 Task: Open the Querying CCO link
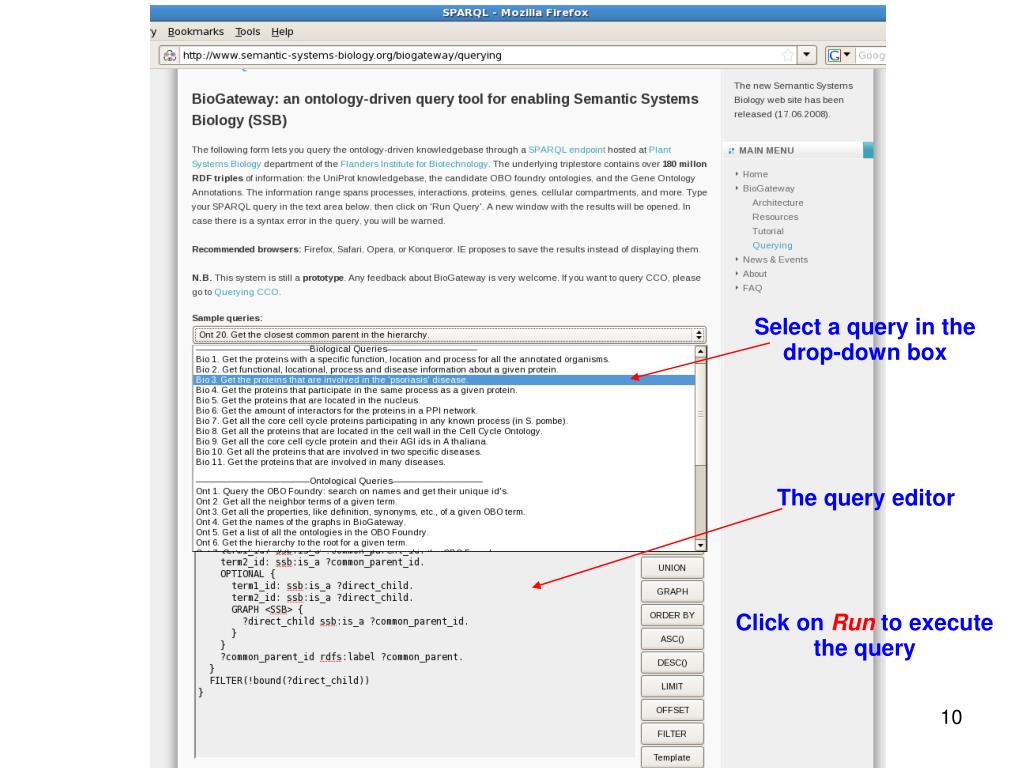point(246,292)
